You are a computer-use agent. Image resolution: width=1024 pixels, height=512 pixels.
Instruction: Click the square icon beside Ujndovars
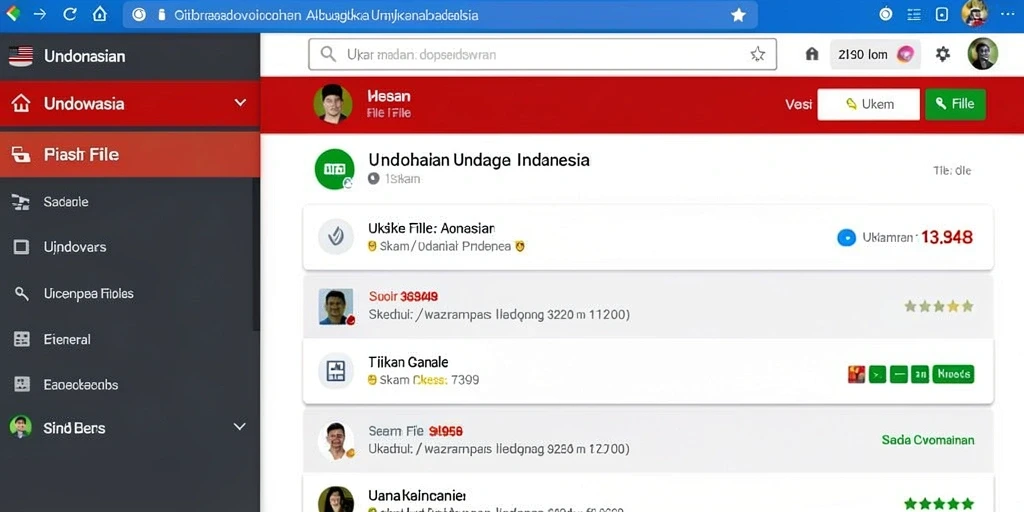pyautogui.click(x=22, y=247)
